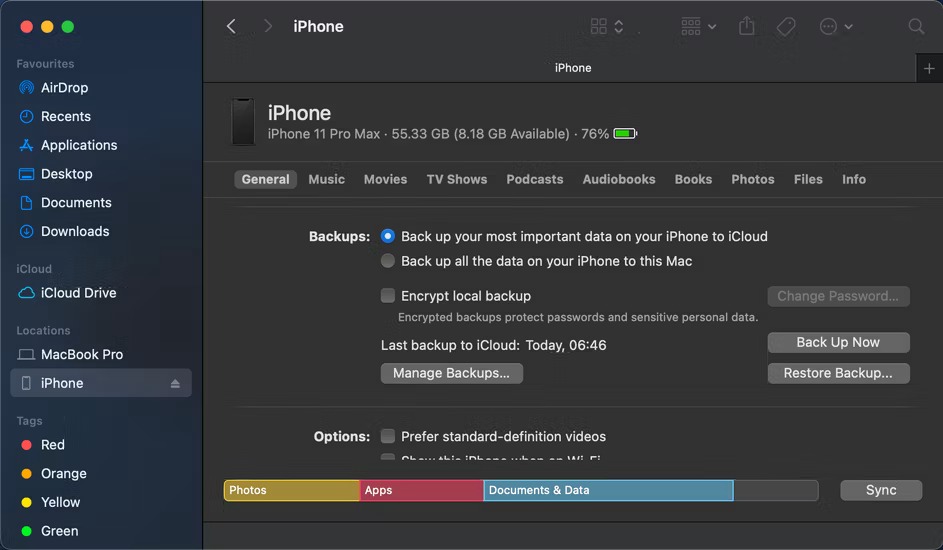
Task: Enable Encrypt local backup checkbox
Action: tap(388, 296)
